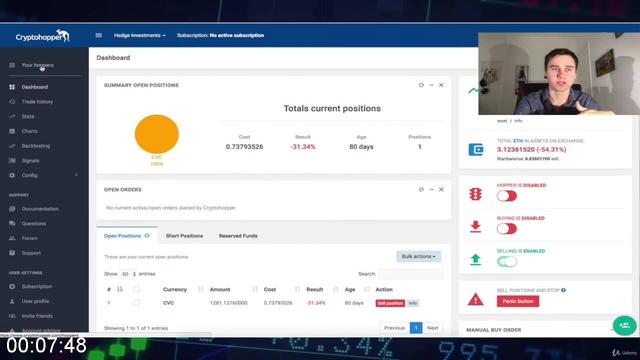Screen dimensions: 640x360
Task: Click the positions Search field
Action: 411,274
